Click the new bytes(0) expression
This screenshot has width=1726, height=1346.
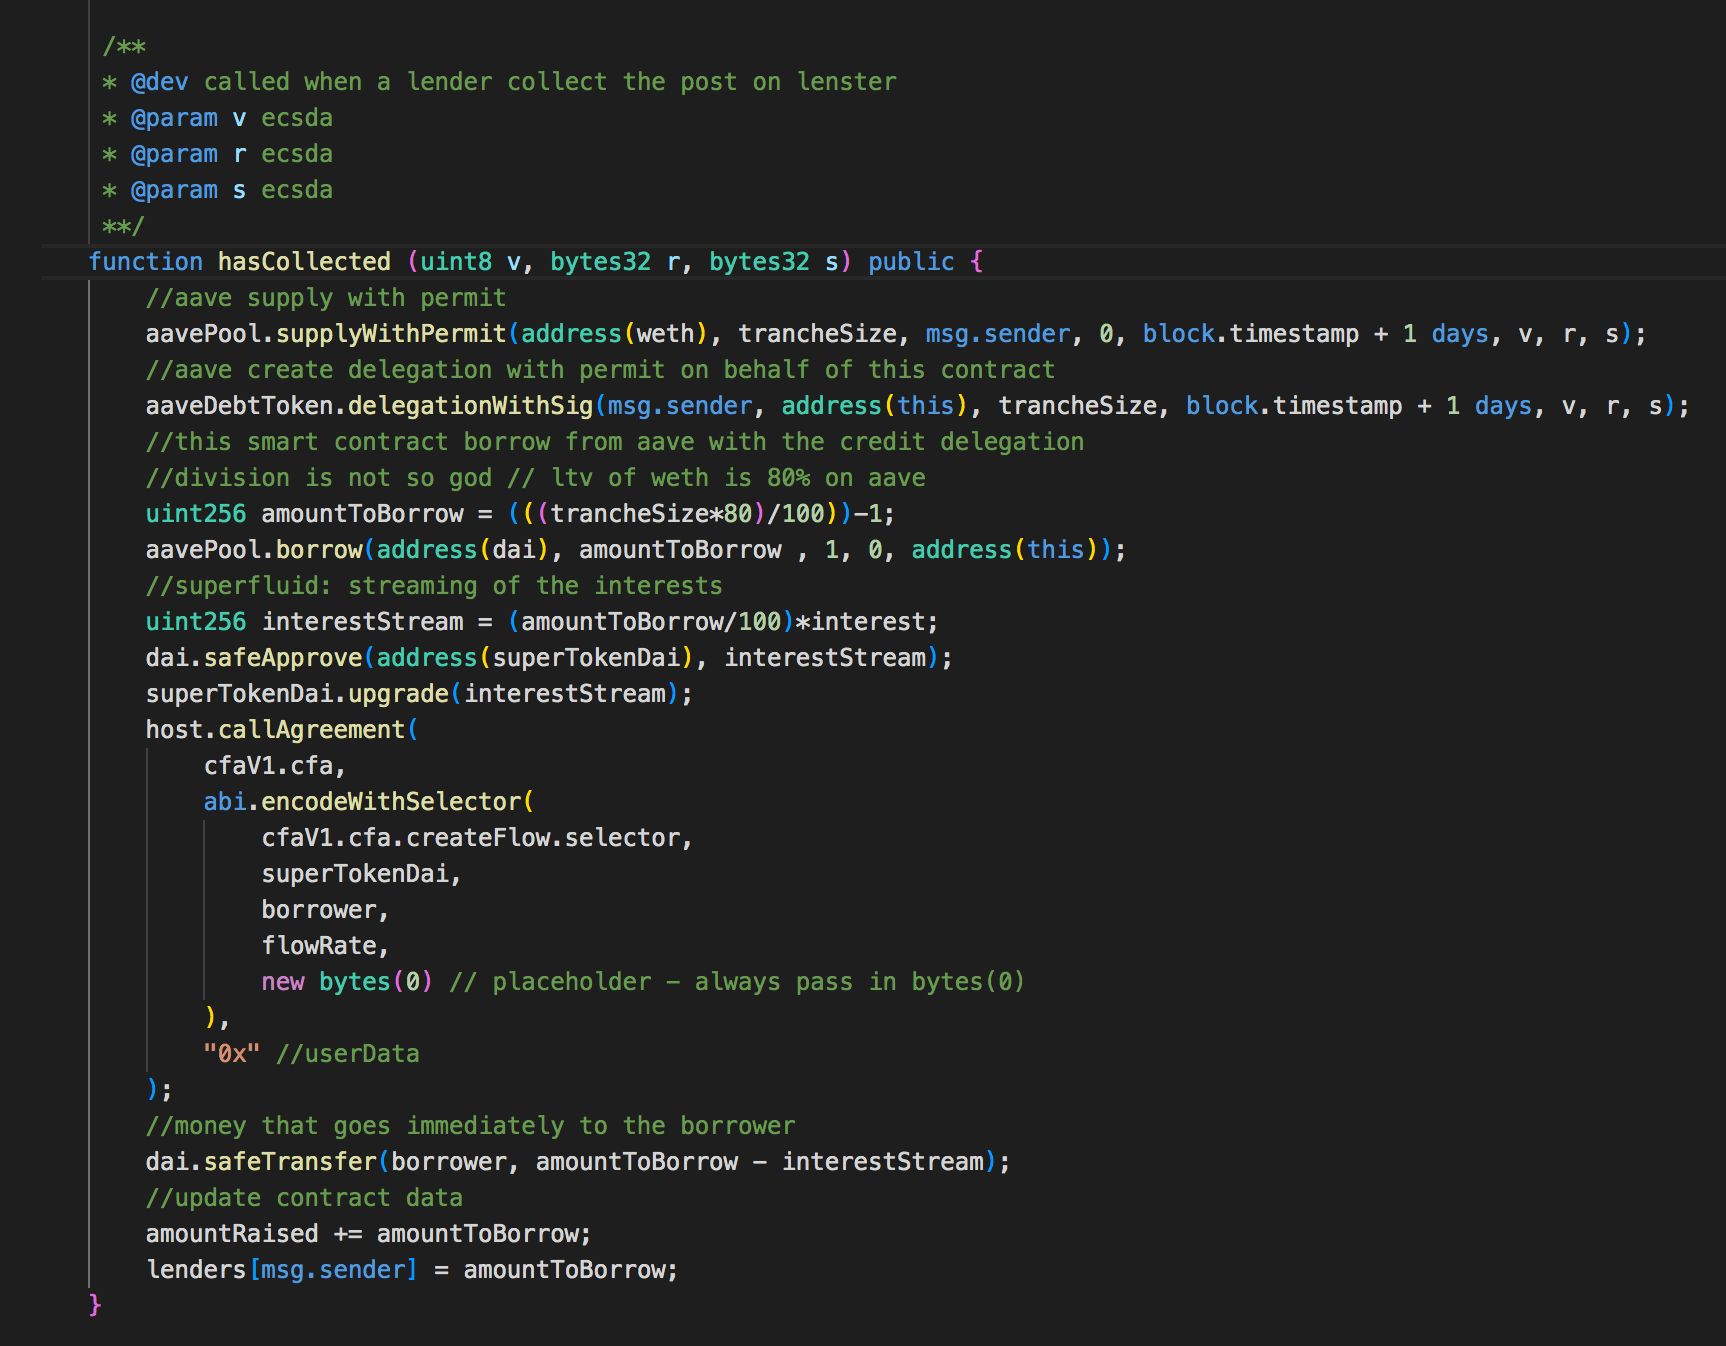[x=347, y=982]
